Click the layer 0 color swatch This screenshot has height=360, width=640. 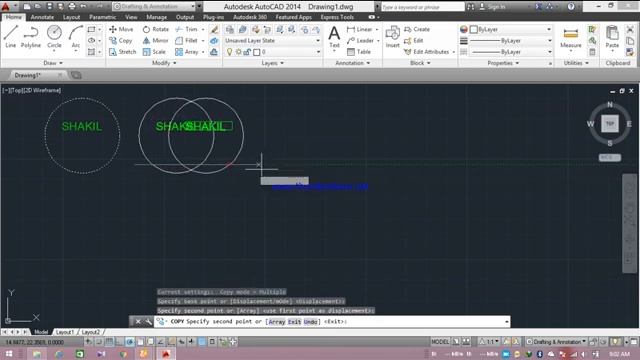(256, 52)
